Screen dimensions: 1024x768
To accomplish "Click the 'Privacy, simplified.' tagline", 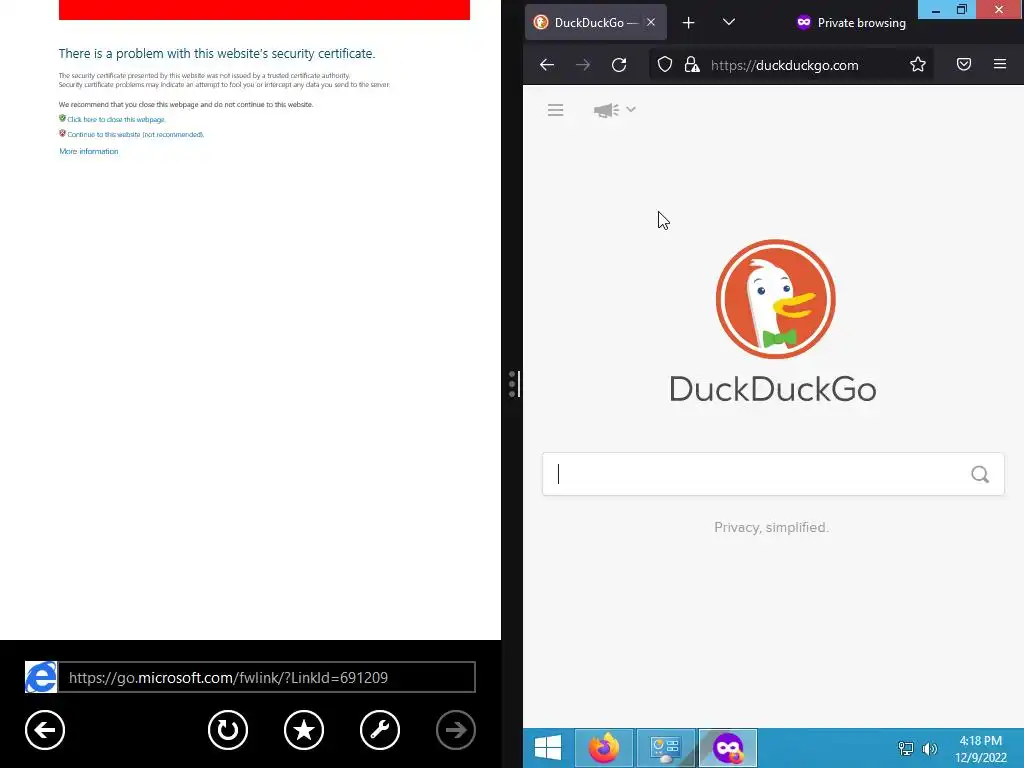I will (x=771, y=527).
